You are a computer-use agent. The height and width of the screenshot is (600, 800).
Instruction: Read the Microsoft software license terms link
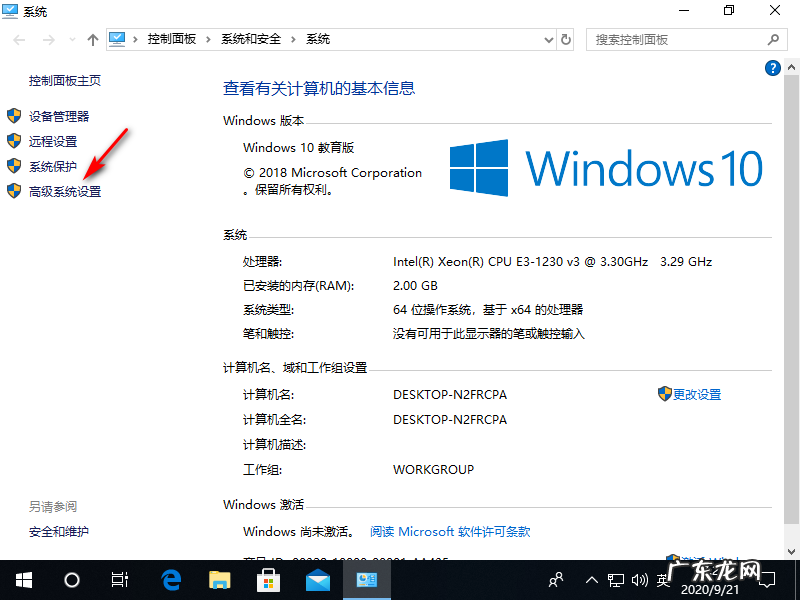(x=450, y=532)
